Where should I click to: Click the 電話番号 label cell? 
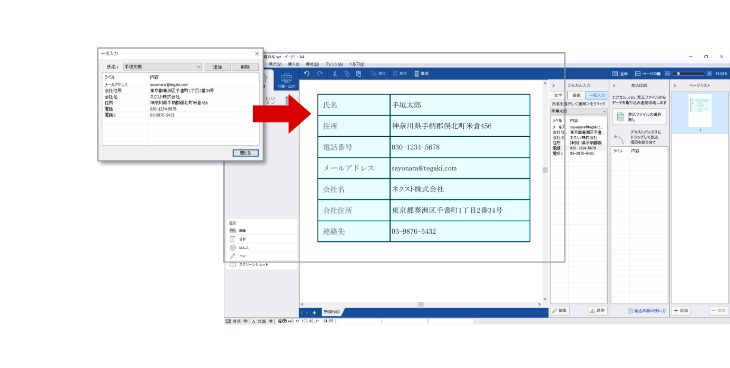tap(354, 147)
